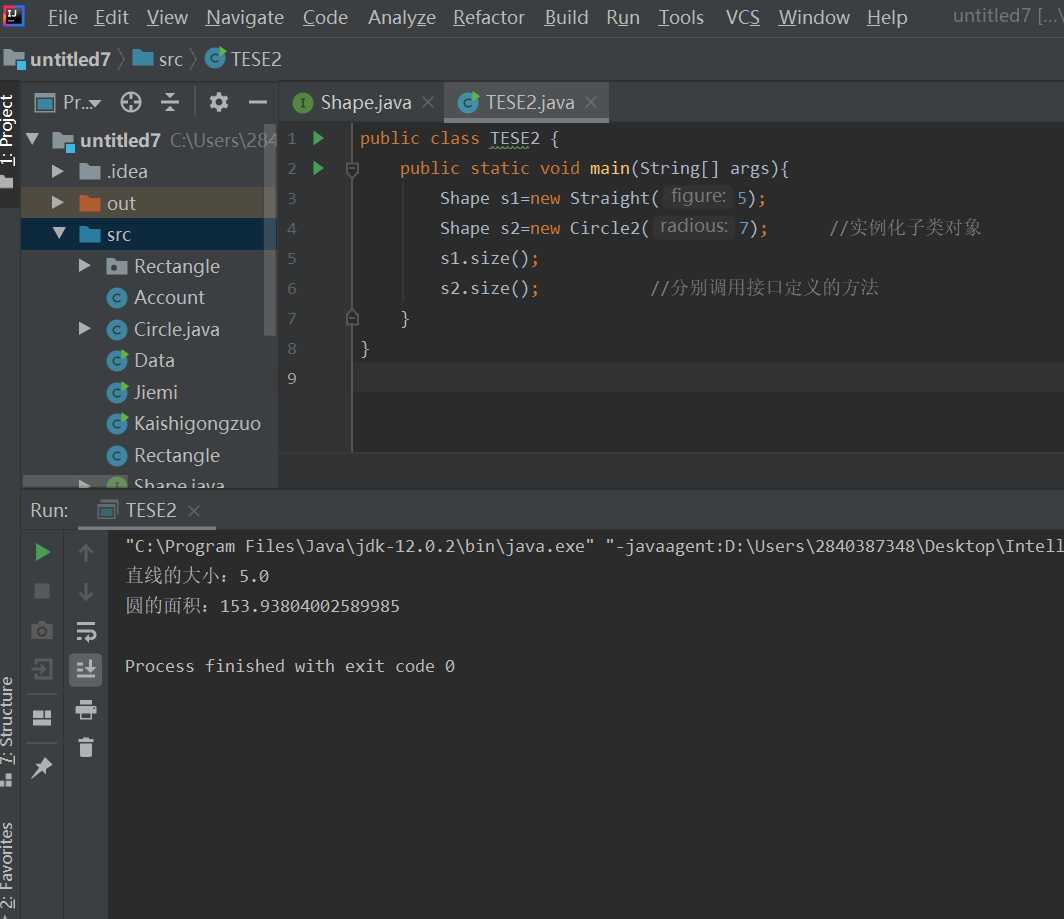Open the Navigate menu
This screenshot has height=919, width=1064.
click(x=244, y=17)
